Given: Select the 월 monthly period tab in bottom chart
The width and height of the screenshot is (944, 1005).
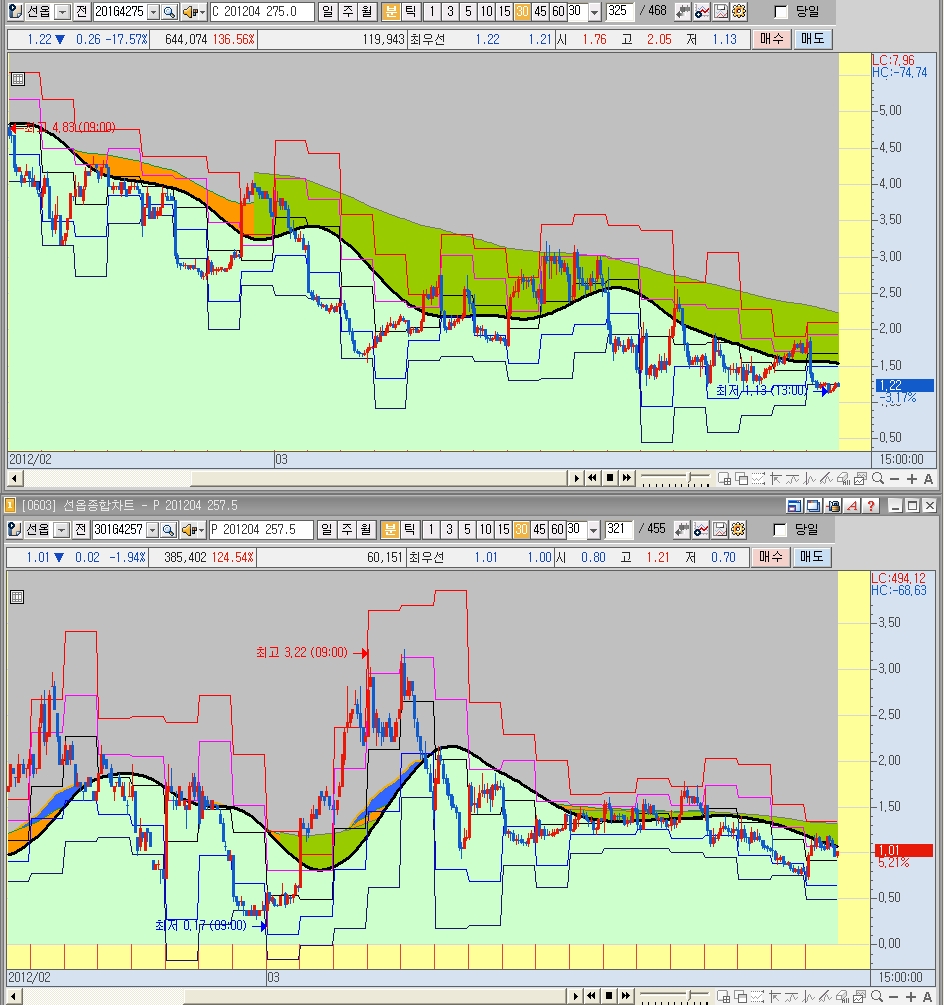Looking at the screenshot, I should point(366,529).
